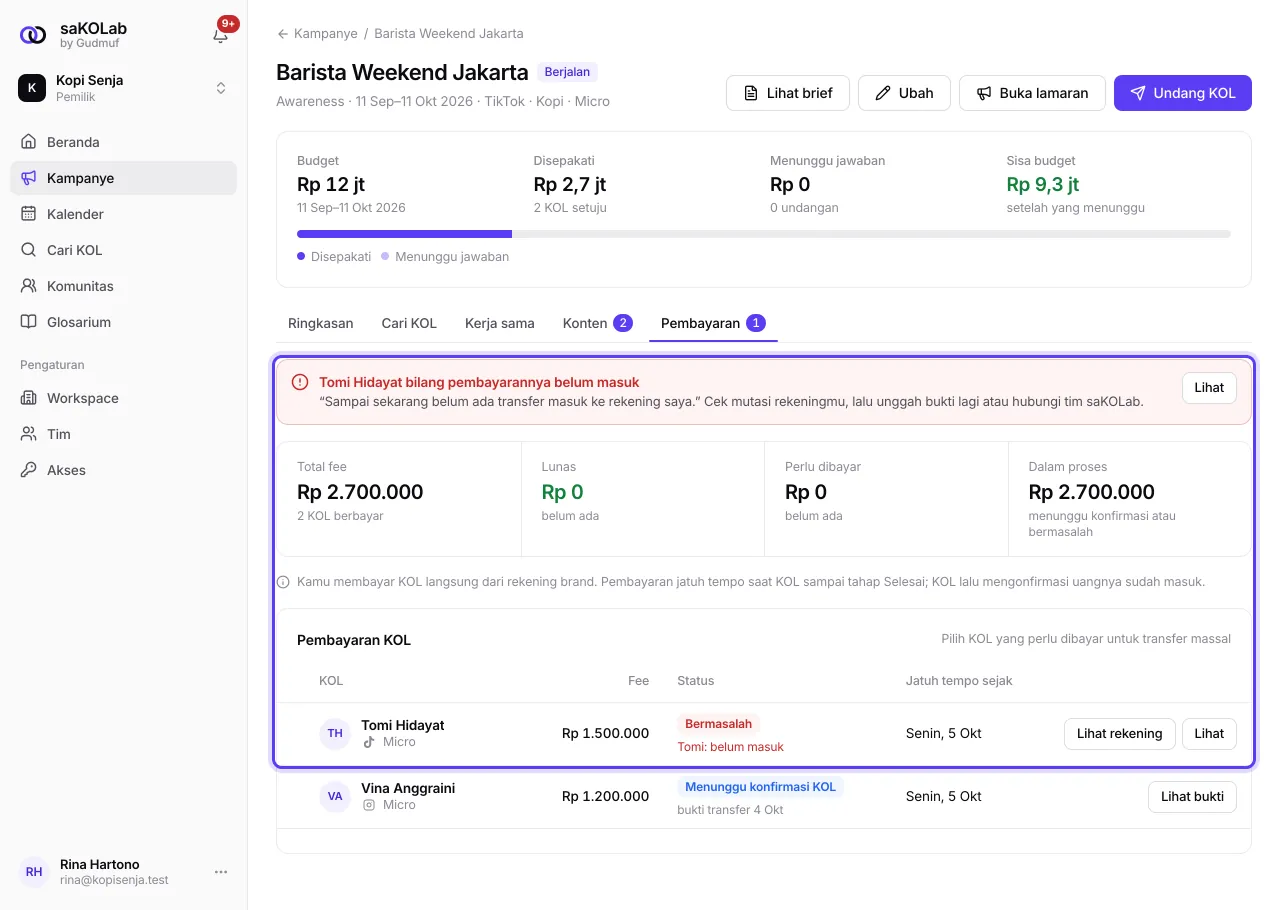Click the back arrow beside Kampanye breadcrumb
Screen dimensions: 1280x910
pos(283,34)
